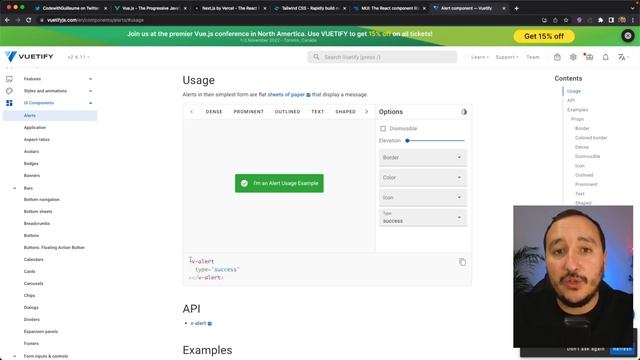Toggle the dark theme icon beside Options

click(464, 112)
